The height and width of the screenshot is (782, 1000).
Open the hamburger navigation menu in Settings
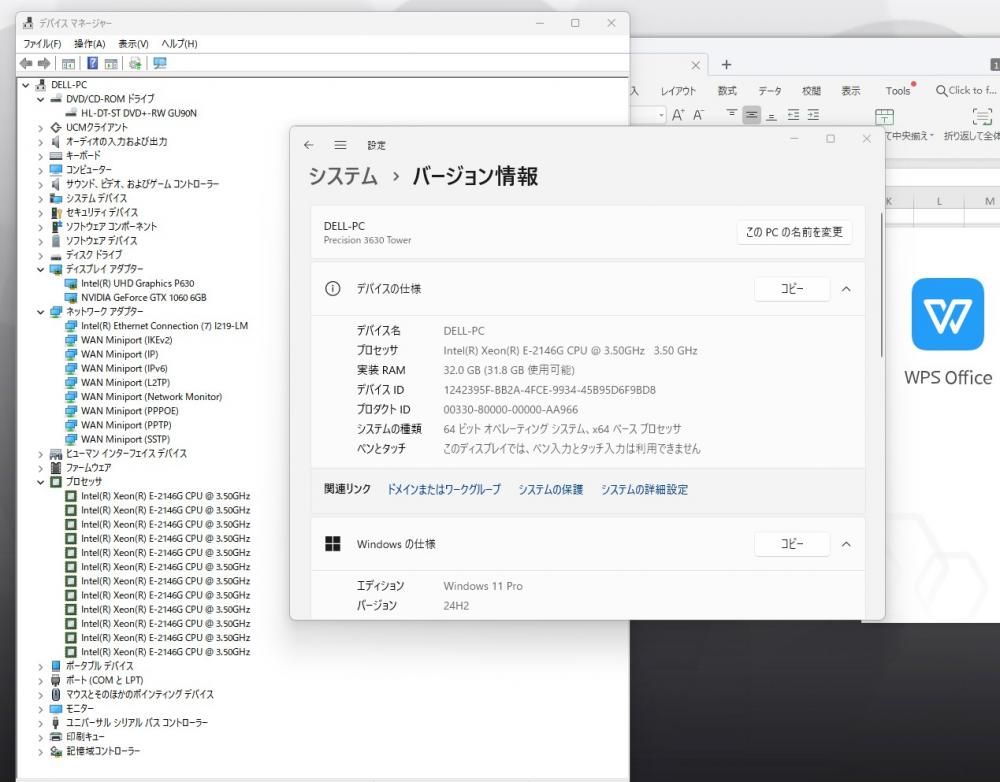tap(341, 145)
